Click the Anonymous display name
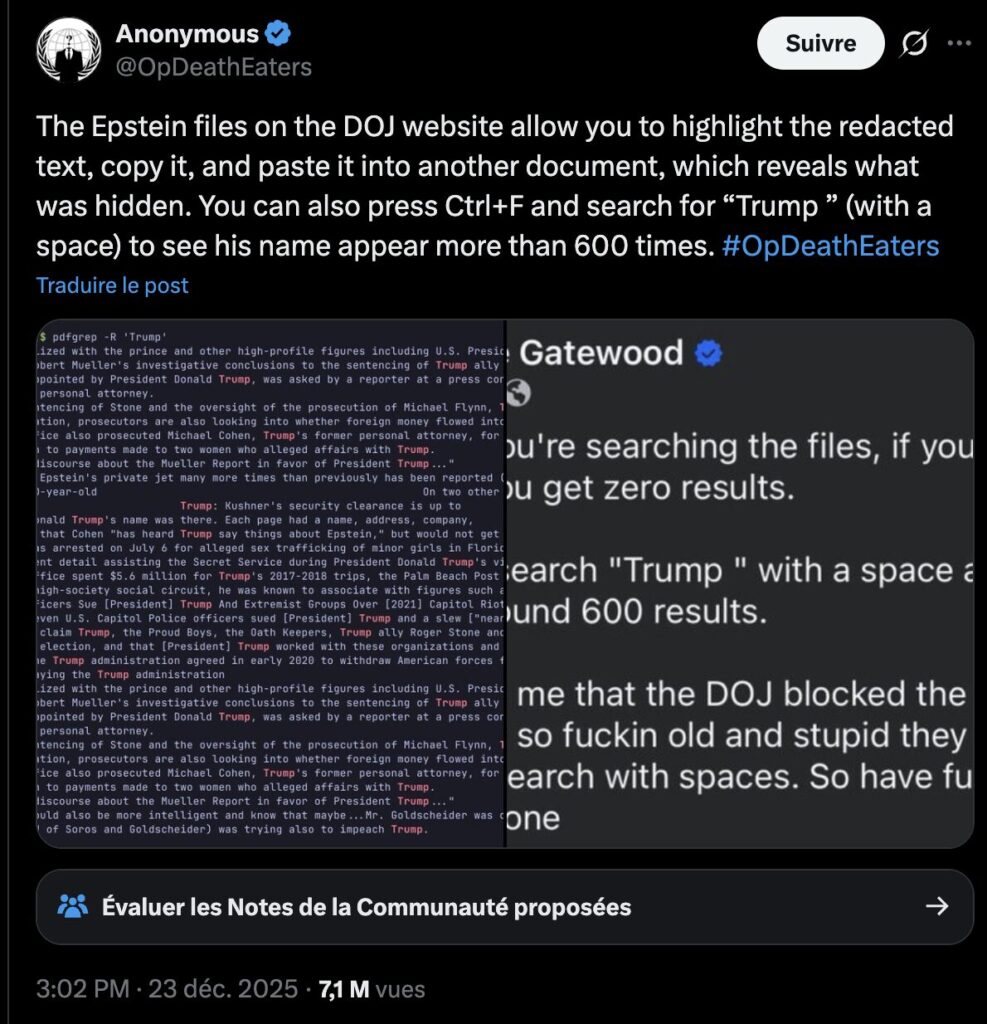This screenshot has height=1024, width=987. (x=188, y=33)
